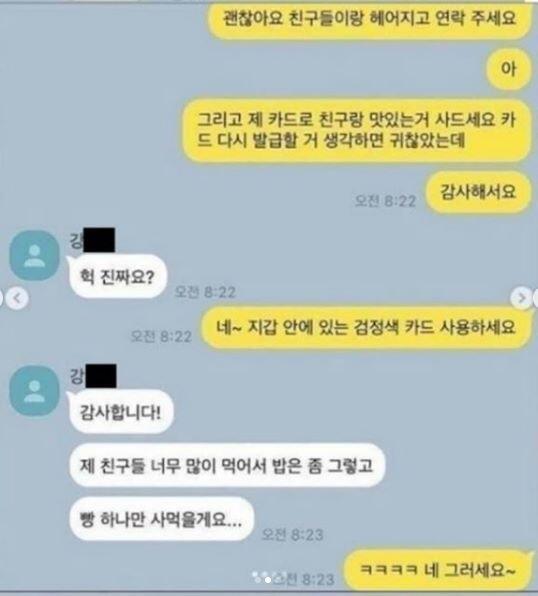Image resolution: width=538 pixels, height=596 pixels.
Task: Click the '빵 하나만 사먹을게요...' message
Action: click(x=162, y=519)
